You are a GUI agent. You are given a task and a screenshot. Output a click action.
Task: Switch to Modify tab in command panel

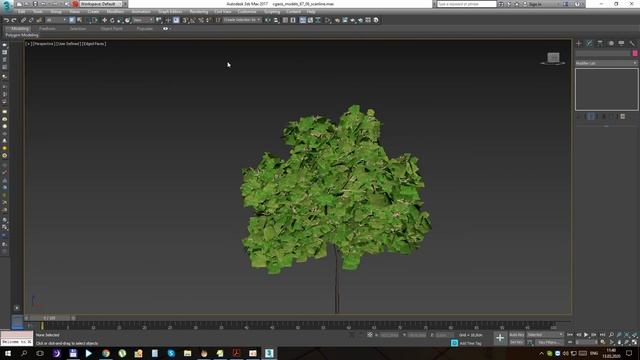(x=589, y=43)
